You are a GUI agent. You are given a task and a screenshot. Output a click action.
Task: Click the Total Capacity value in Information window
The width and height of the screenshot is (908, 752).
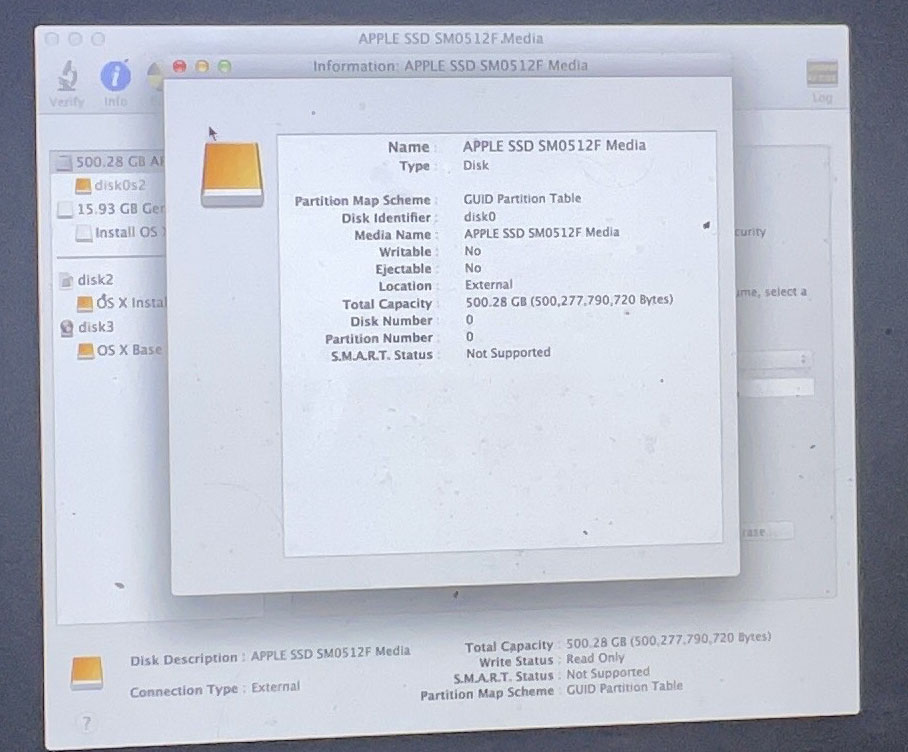pyautogui.click(x=569, y=300)
